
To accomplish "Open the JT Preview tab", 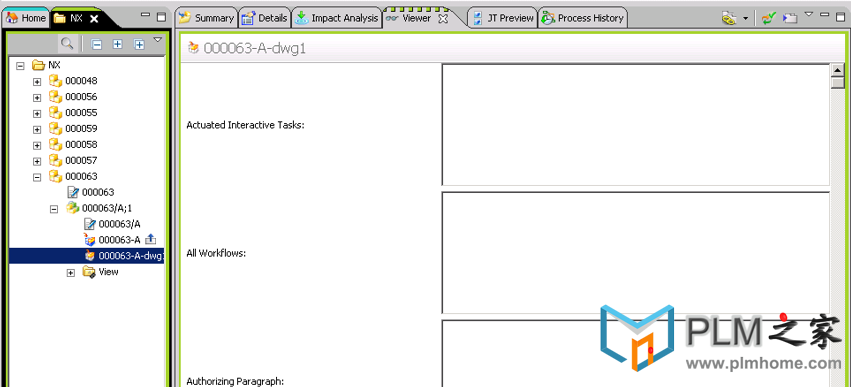I will [503, 18].
